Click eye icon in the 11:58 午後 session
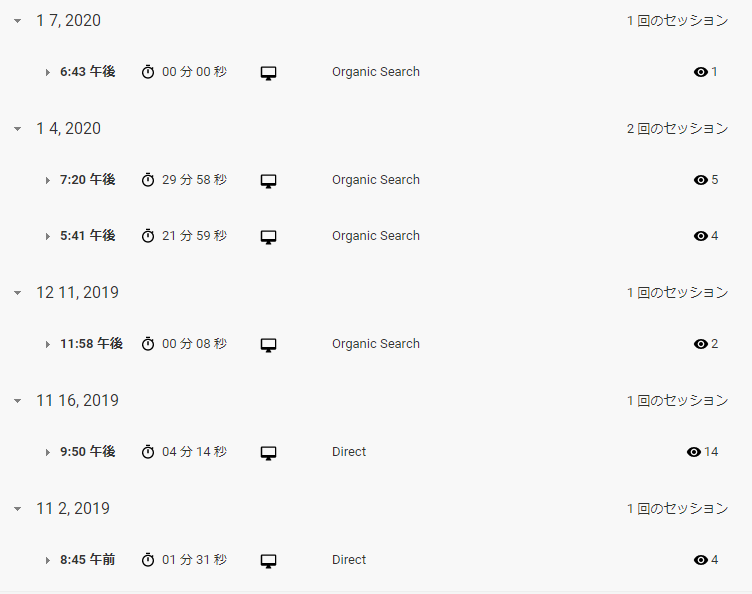 click(701, 344)
